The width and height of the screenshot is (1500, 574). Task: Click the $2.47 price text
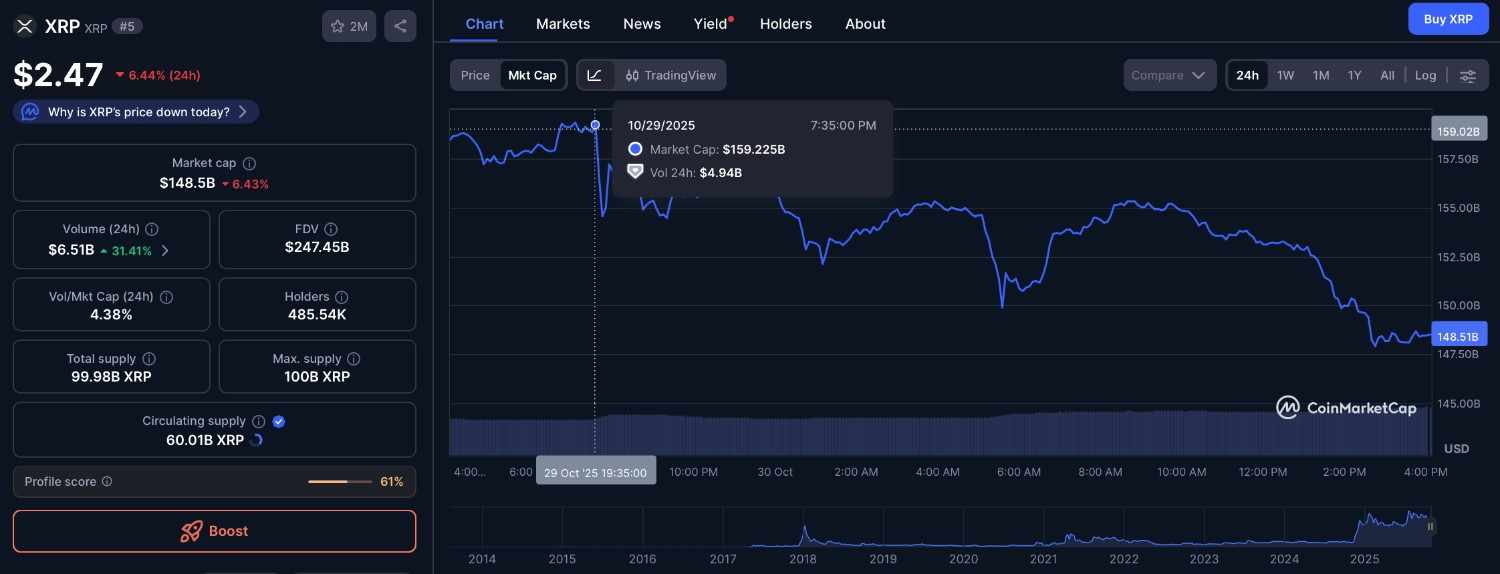(x=58, y=75)
